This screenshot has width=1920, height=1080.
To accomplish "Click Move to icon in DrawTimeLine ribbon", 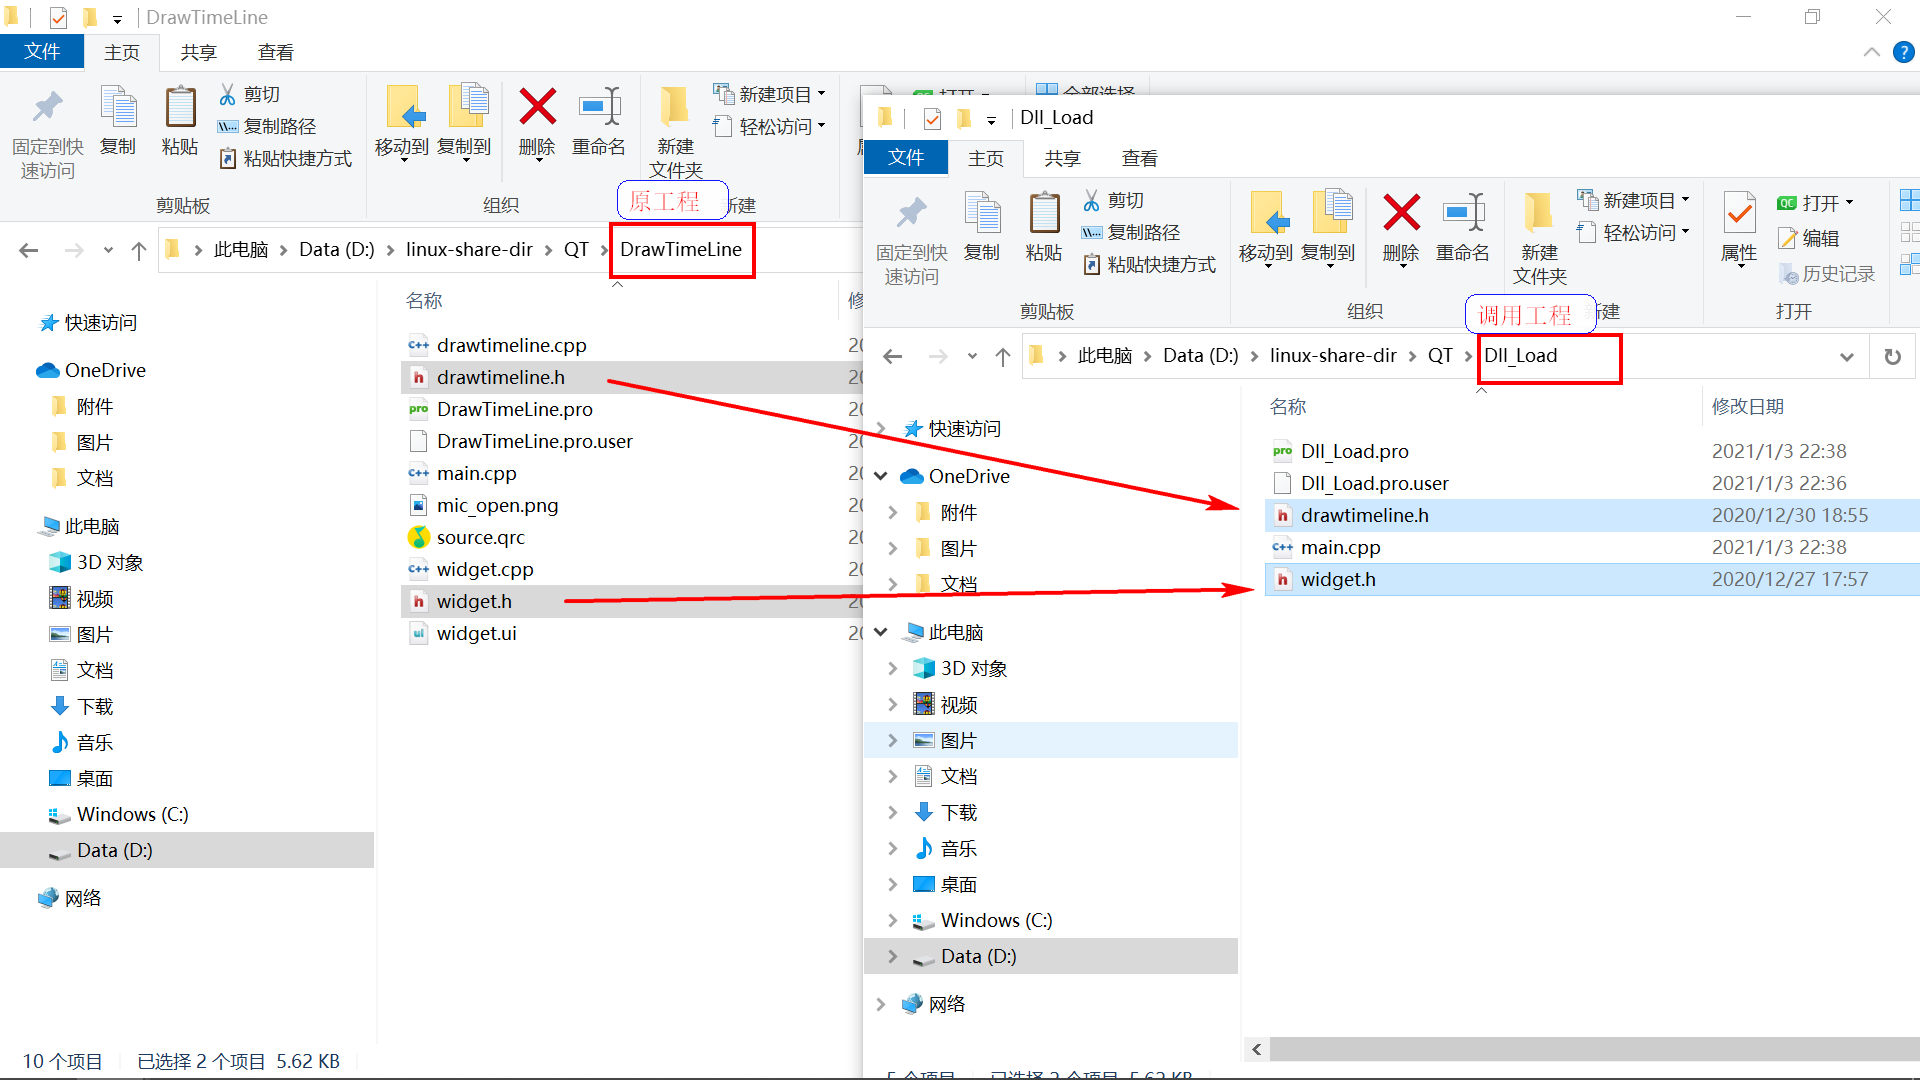I will tap(403, 109).
